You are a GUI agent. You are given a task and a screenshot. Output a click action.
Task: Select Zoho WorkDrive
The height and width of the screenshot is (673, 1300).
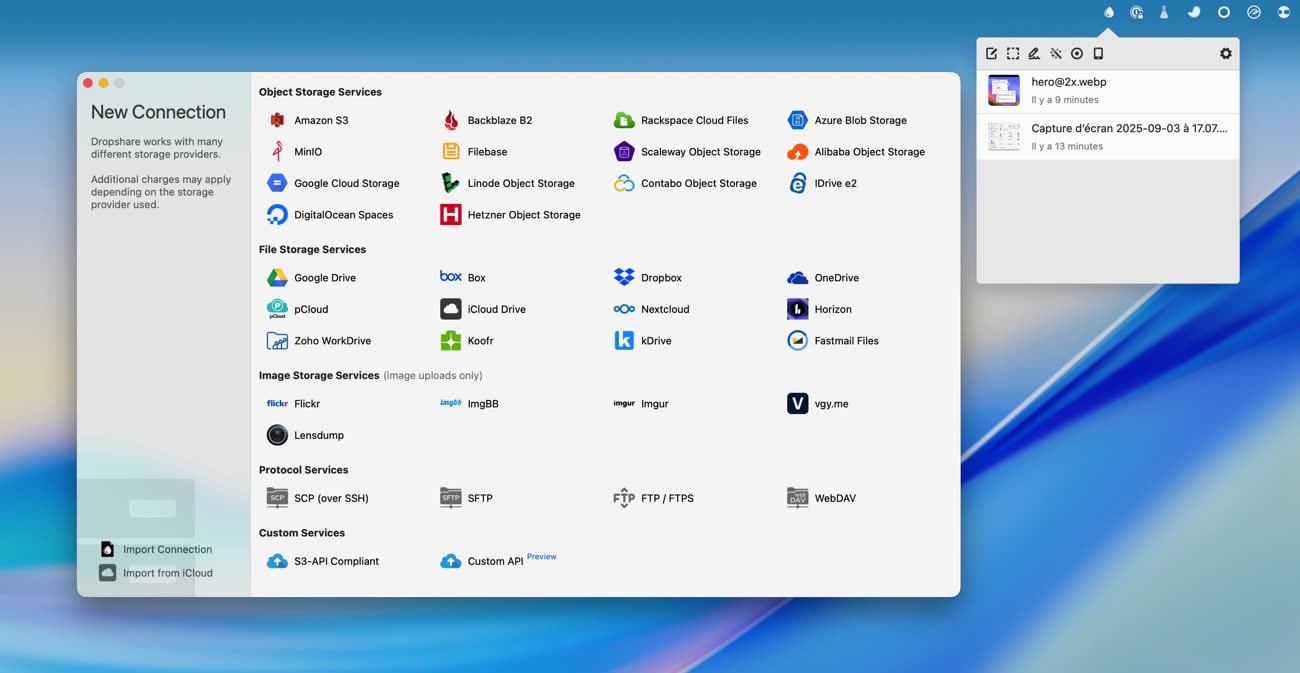[x=319, y=341]
